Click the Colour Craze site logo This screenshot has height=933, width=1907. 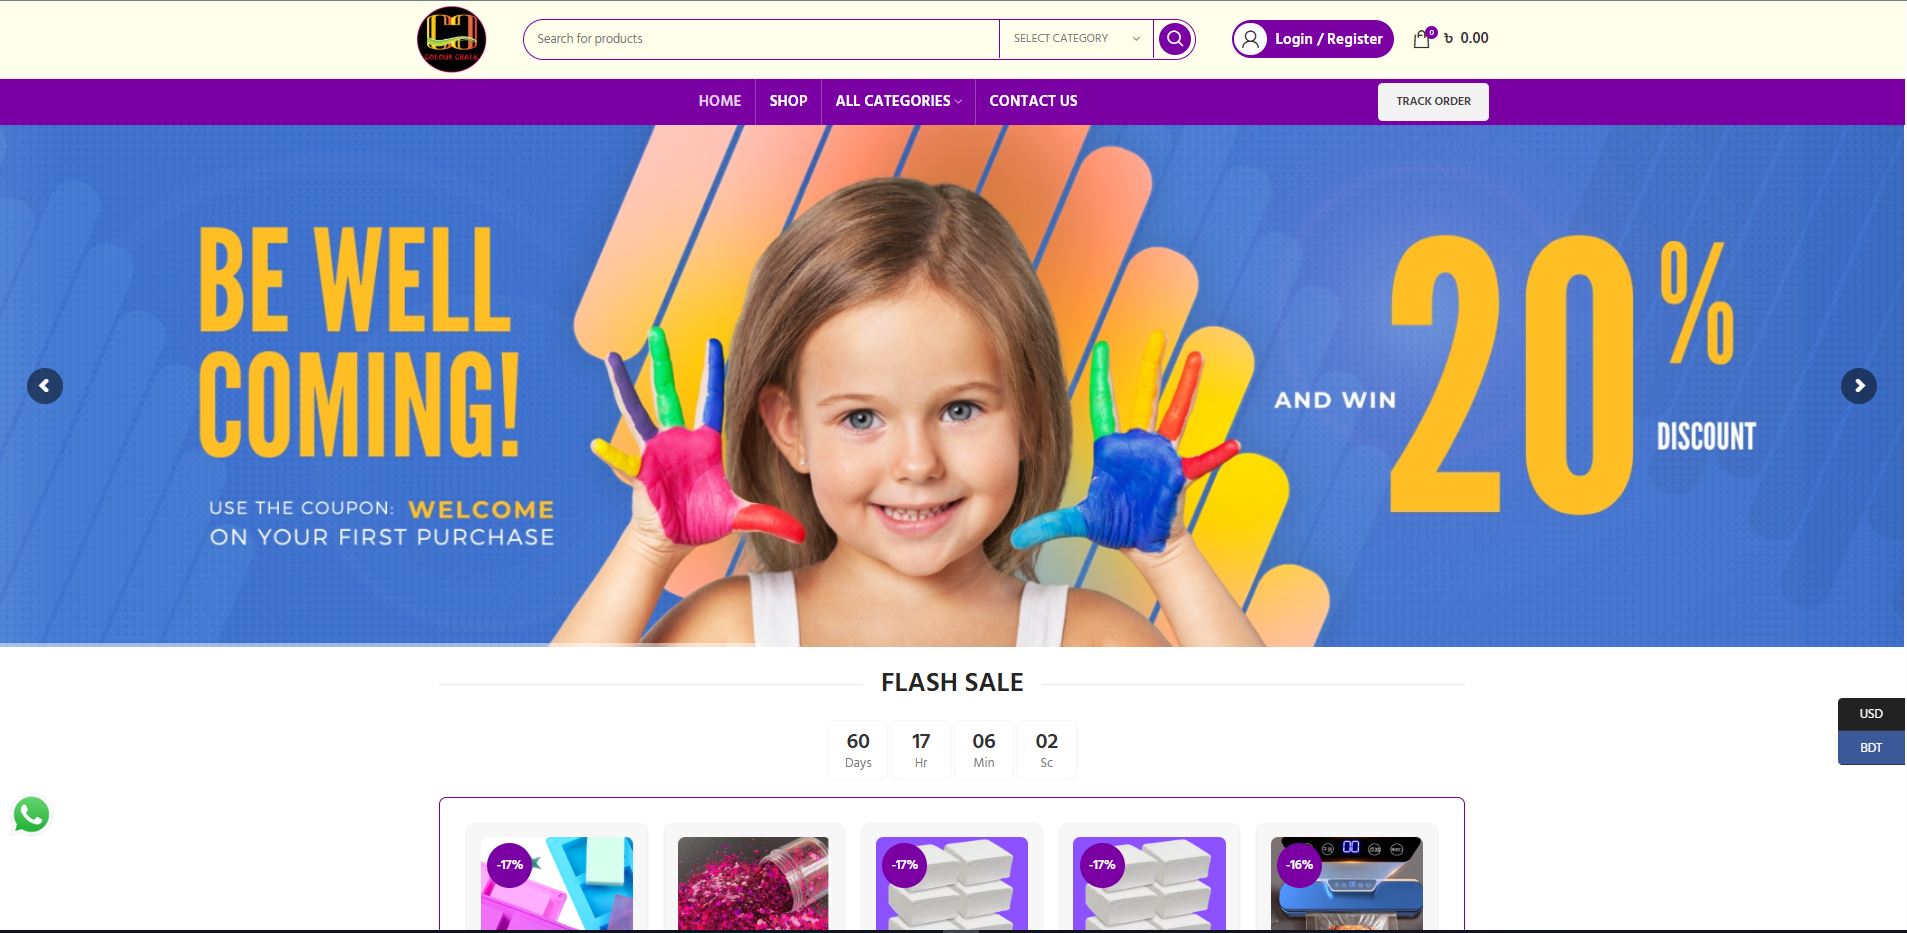(x=451, y=39)
